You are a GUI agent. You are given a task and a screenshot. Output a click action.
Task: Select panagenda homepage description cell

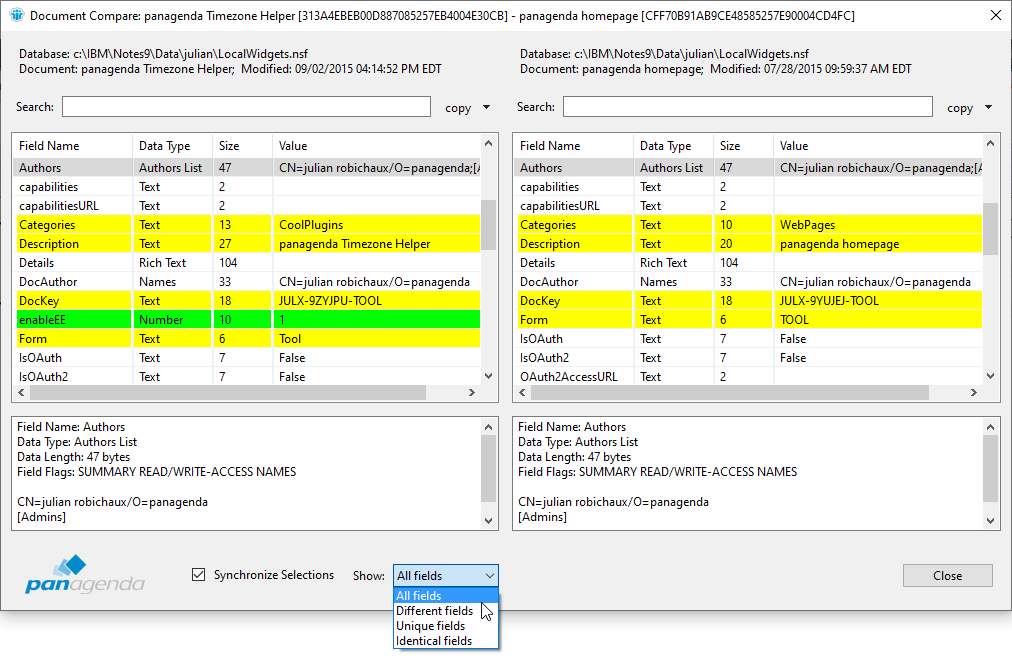(x=839, y=244)
